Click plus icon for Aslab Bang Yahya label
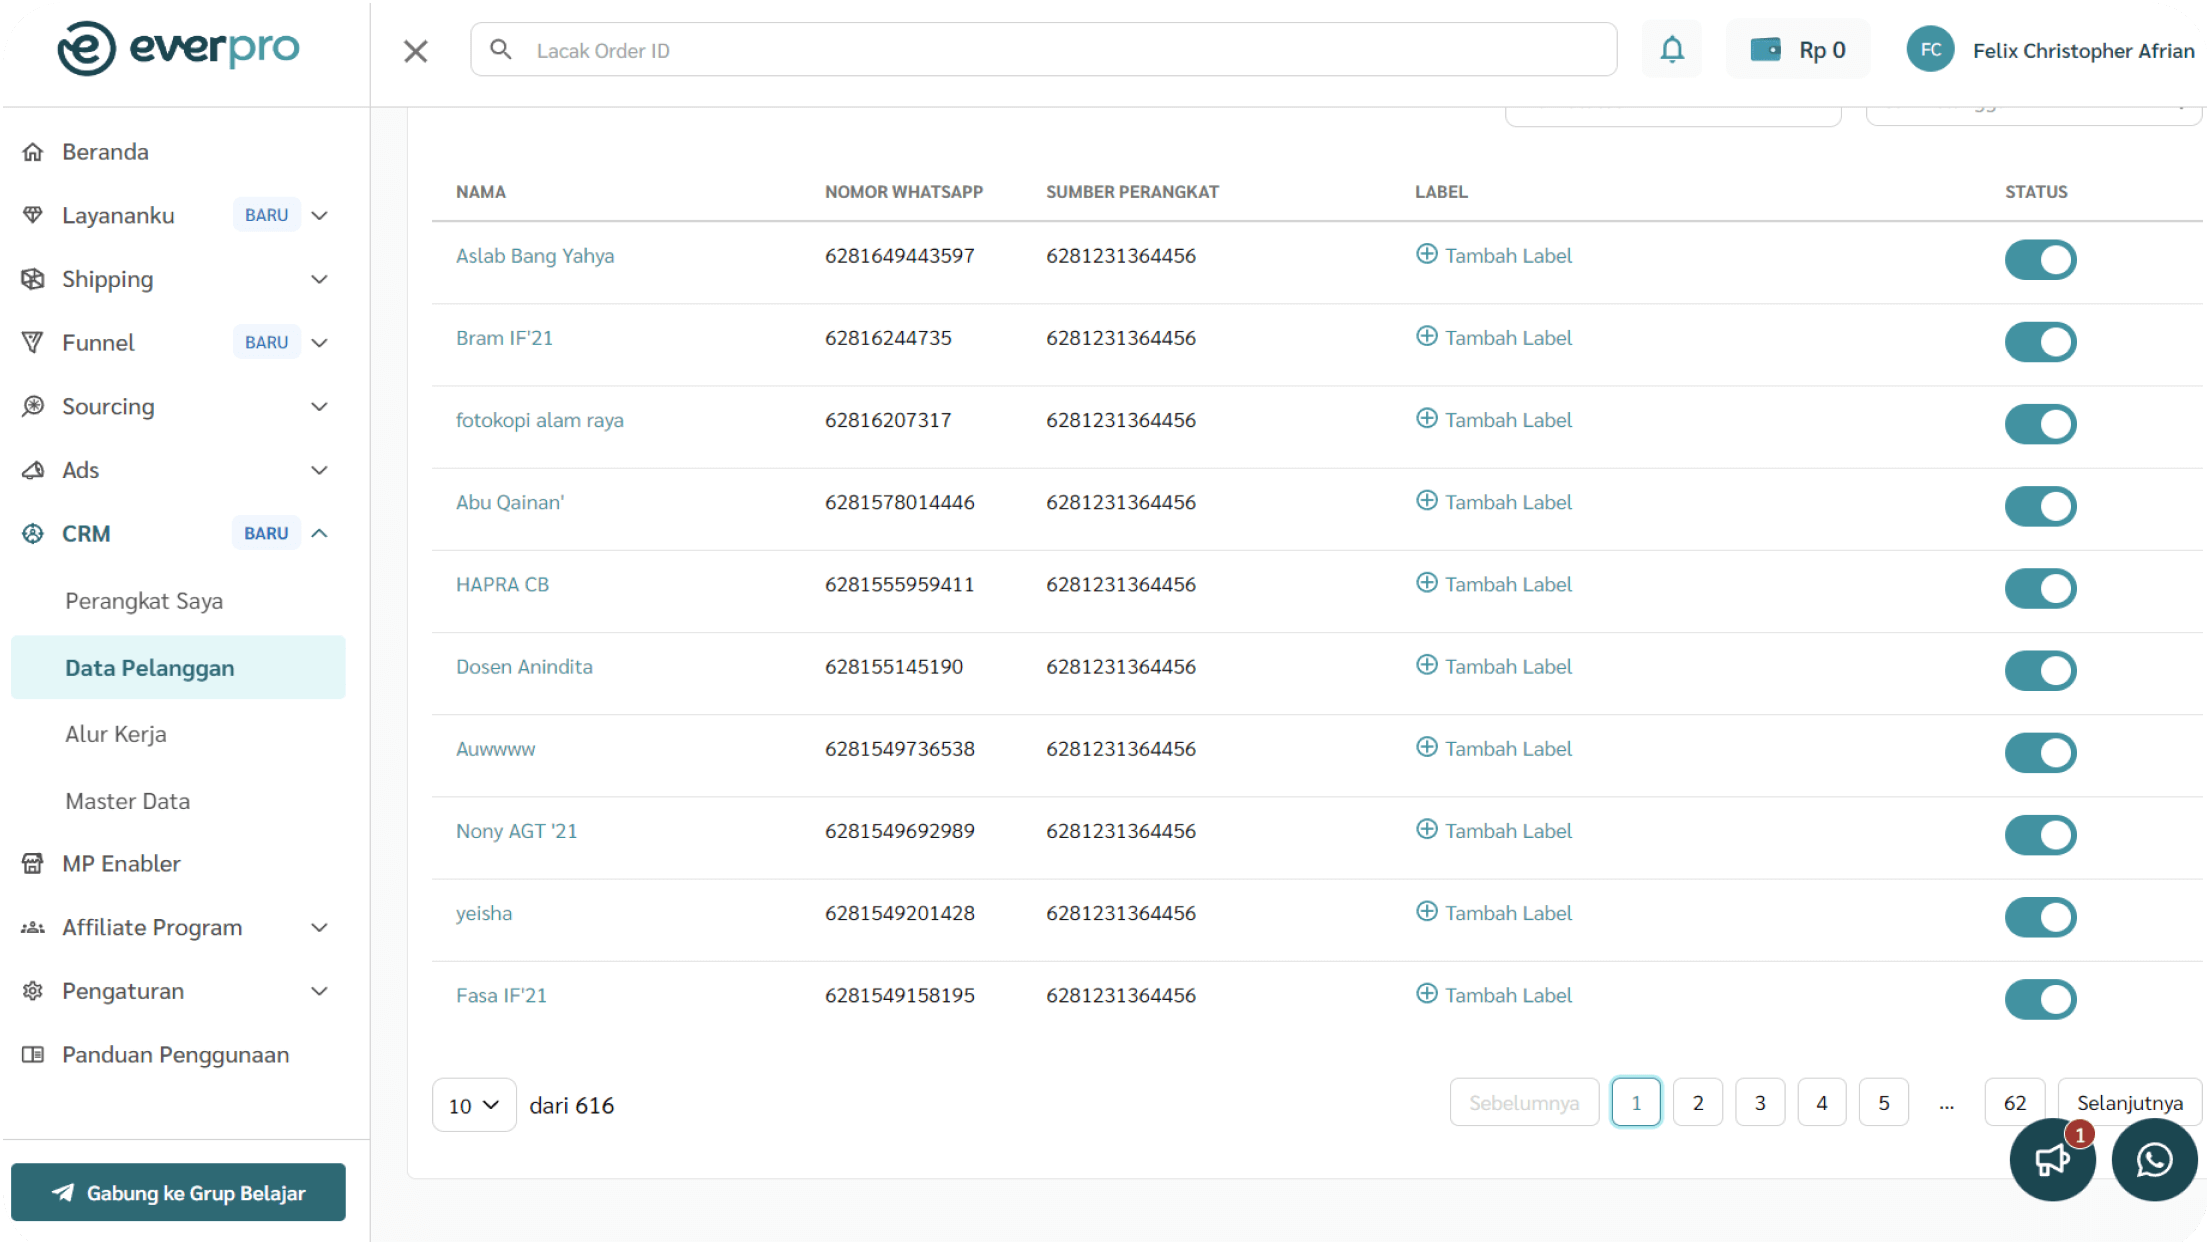The height and width of the screenshot is (1251, 2207). [x=1426, y=254]
